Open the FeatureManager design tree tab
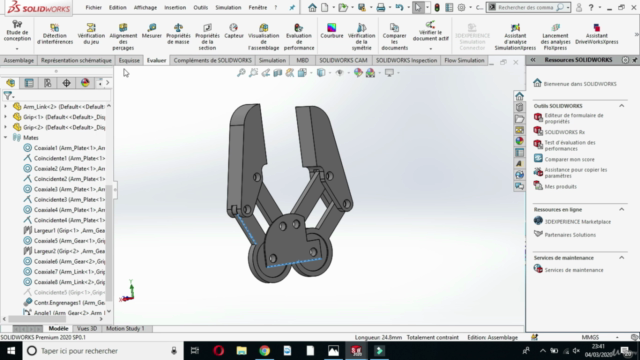 (11, 83)
